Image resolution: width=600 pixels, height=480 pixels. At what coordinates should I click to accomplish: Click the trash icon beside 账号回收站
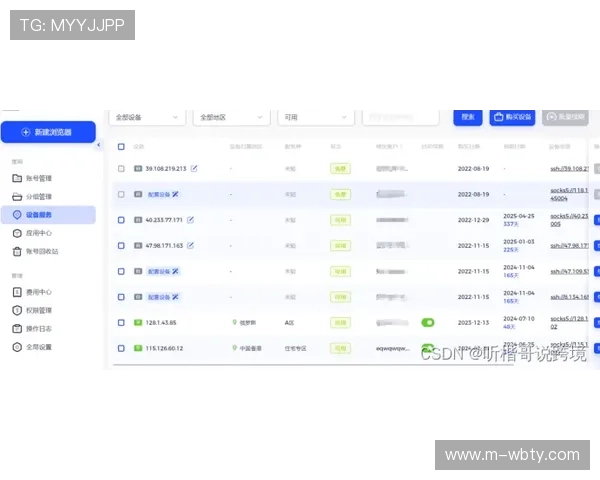pyautogui.click(x=17, y=251)
